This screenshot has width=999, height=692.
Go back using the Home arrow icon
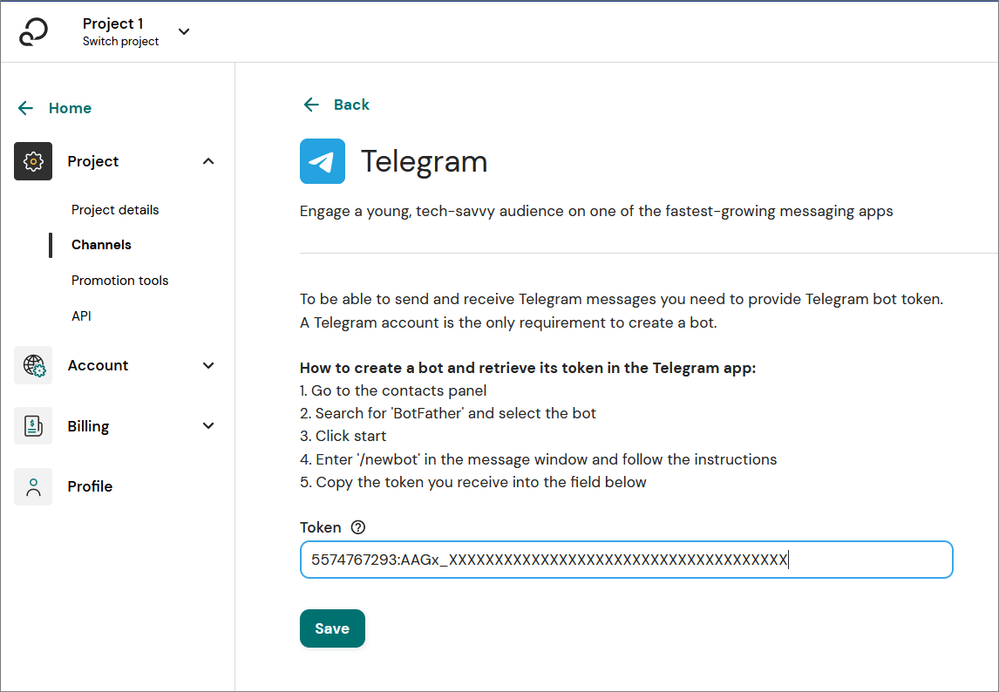(25, 108)
